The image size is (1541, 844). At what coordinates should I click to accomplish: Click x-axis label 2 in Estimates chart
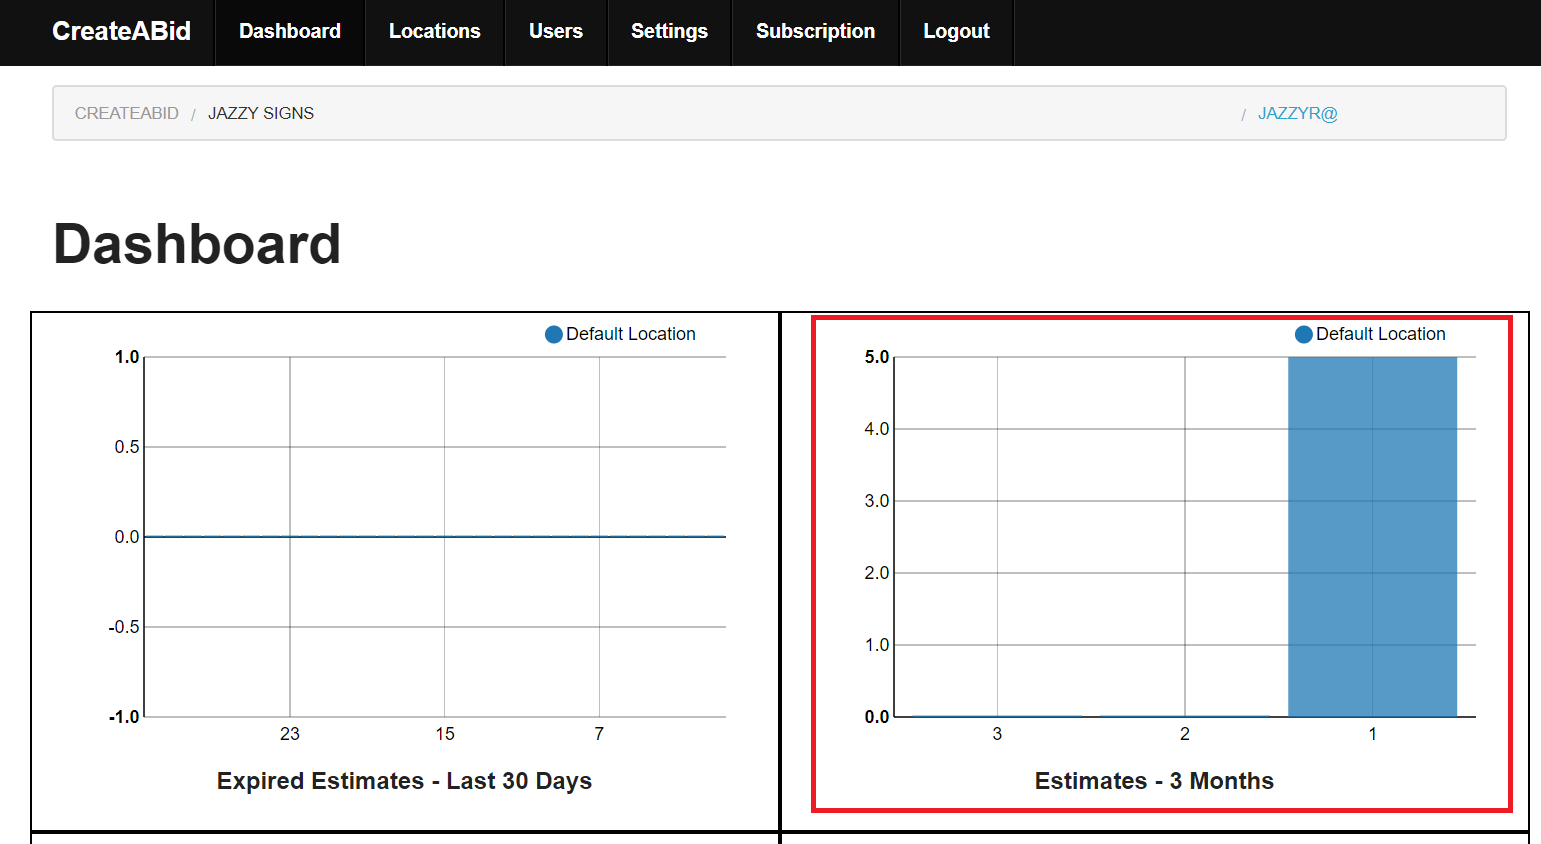click(1185, 734)
